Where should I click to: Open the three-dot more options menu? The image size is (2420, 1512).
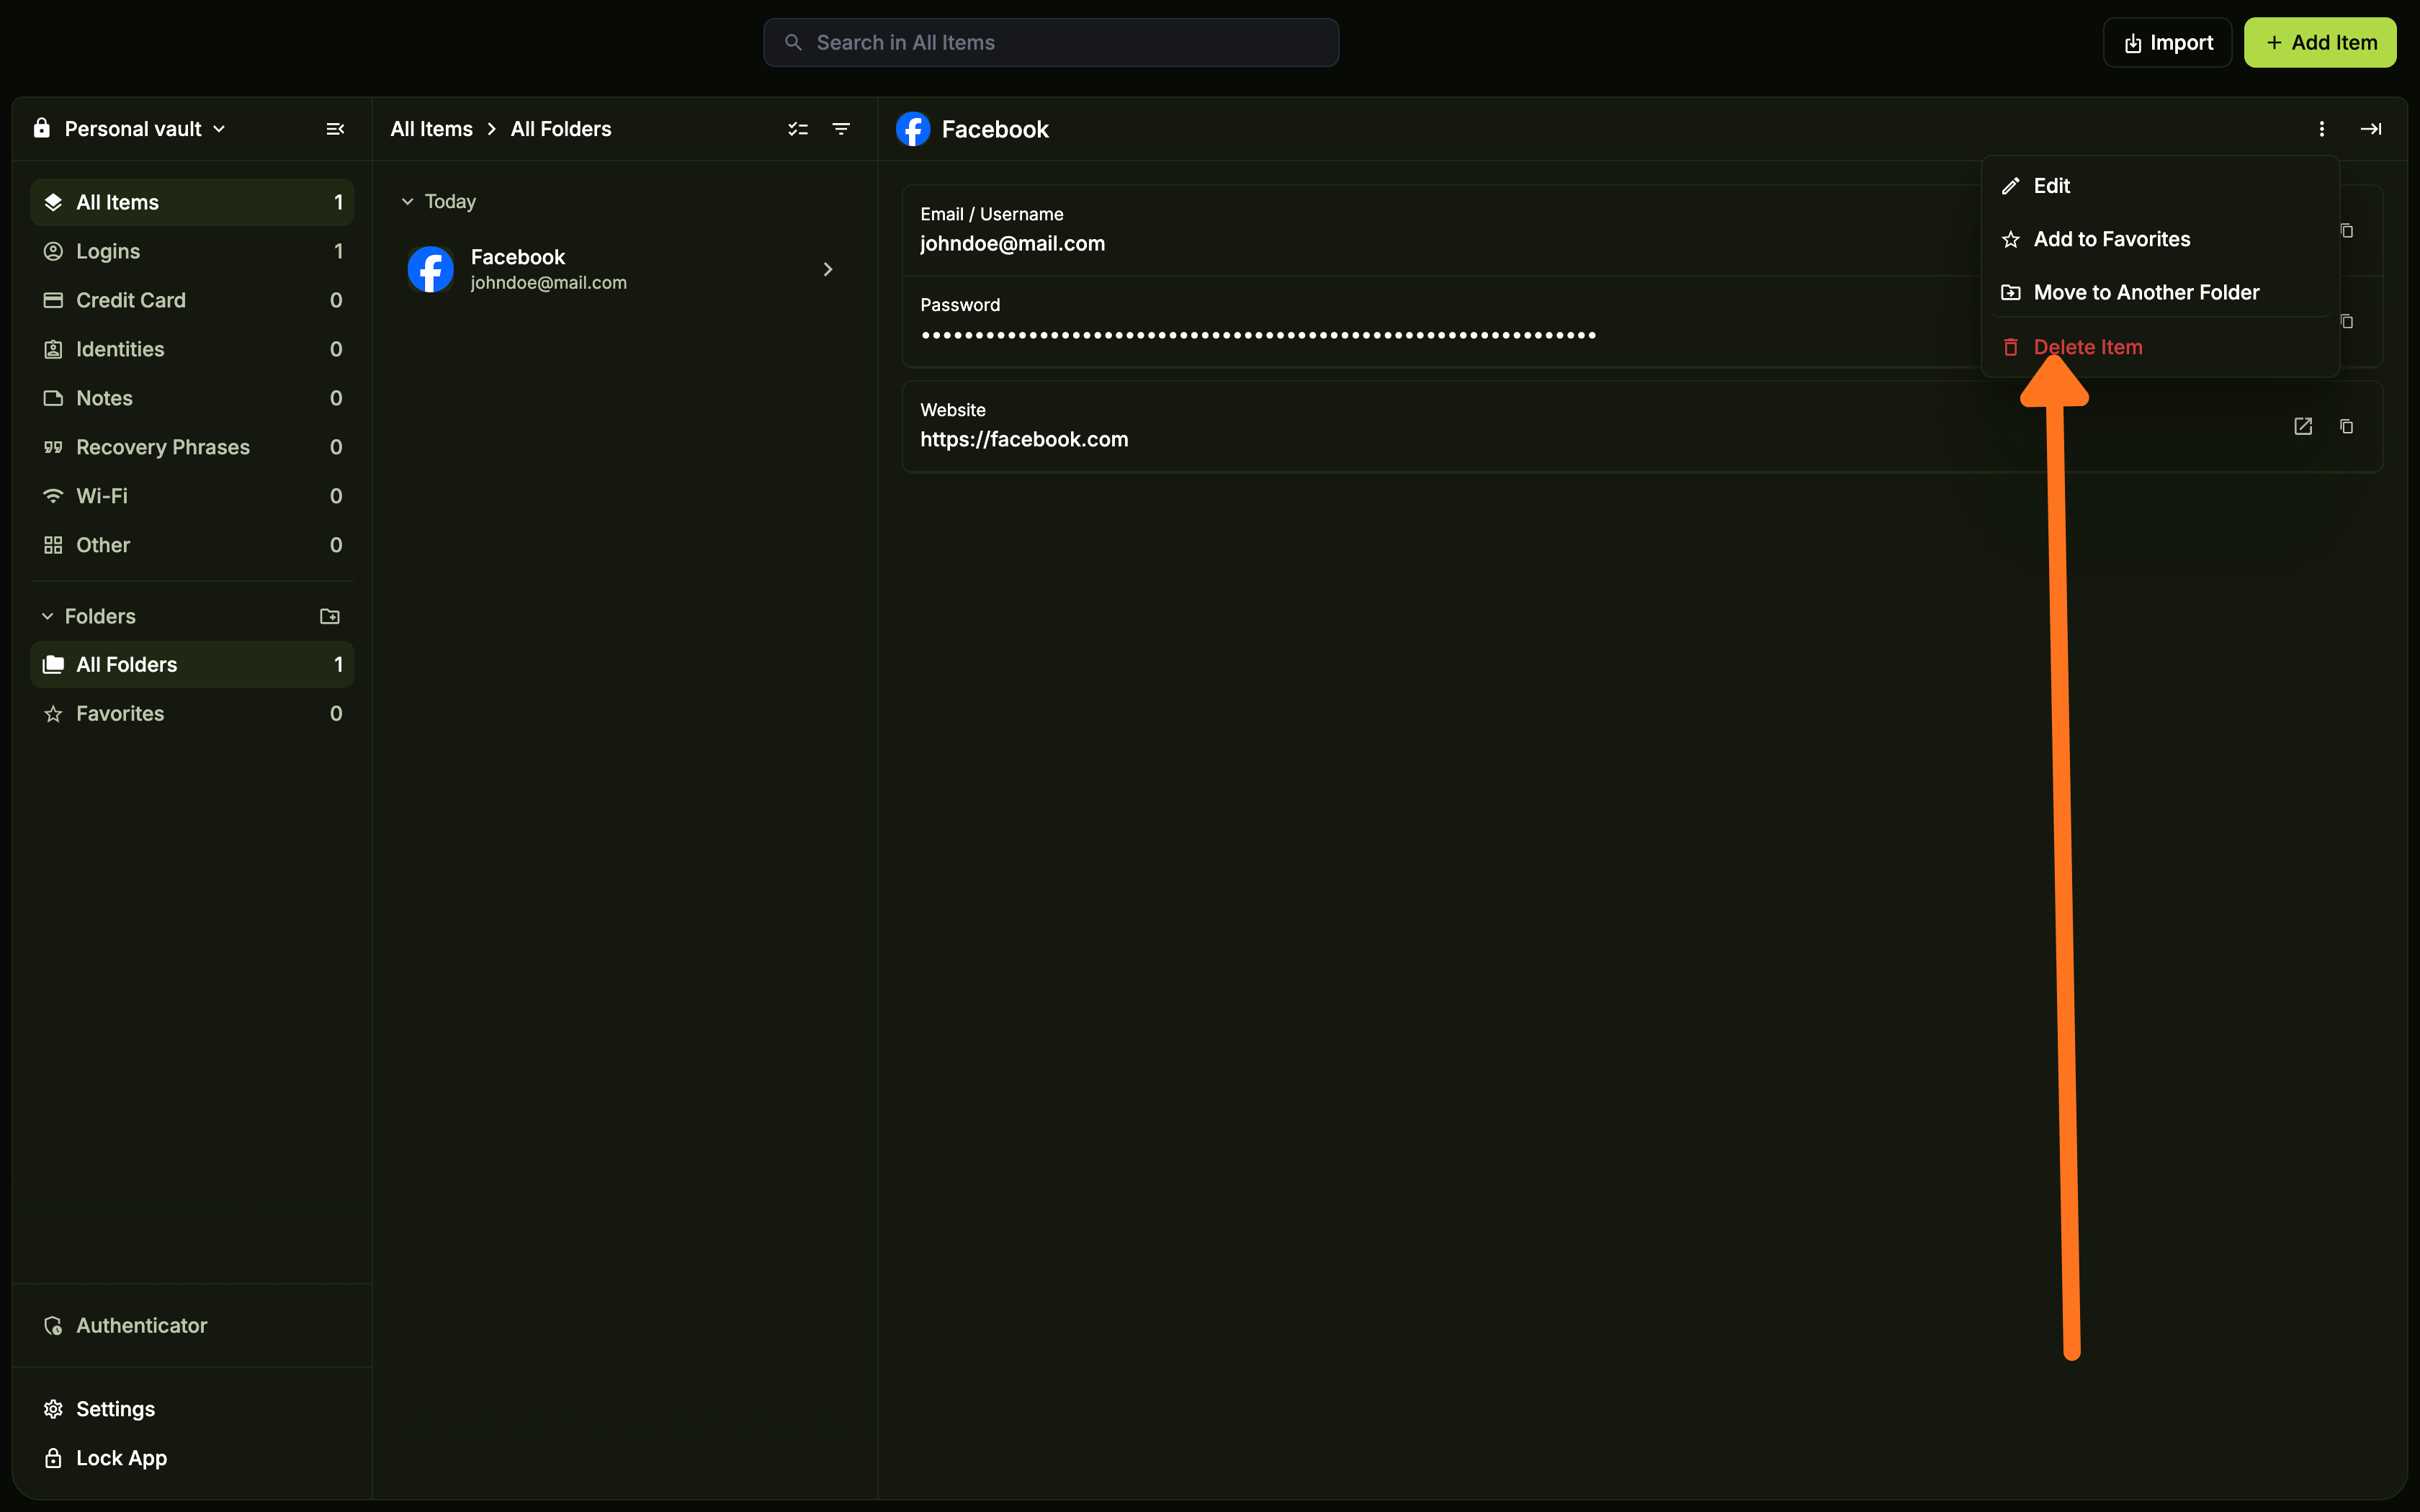2322,129
